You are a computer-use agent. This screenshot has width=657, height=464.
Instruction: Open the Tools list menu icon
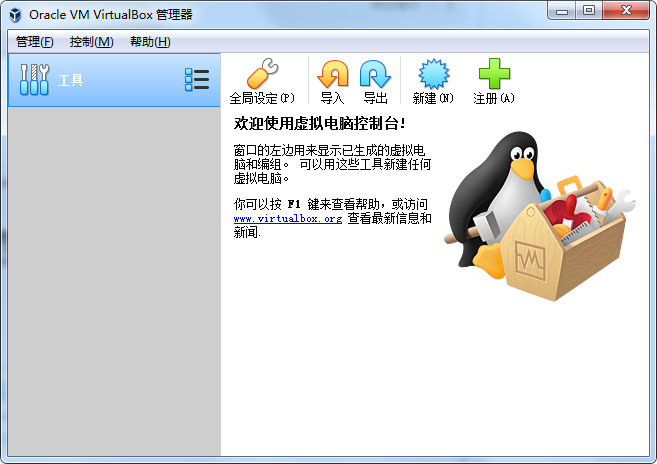click(x=197, y=80)
